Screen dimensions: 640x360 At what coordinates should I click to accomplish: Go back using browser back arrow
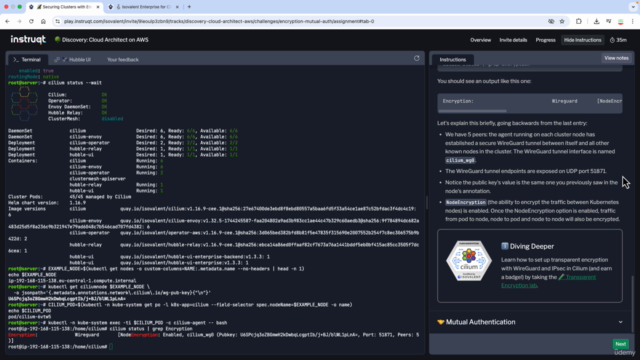(7, 21)
